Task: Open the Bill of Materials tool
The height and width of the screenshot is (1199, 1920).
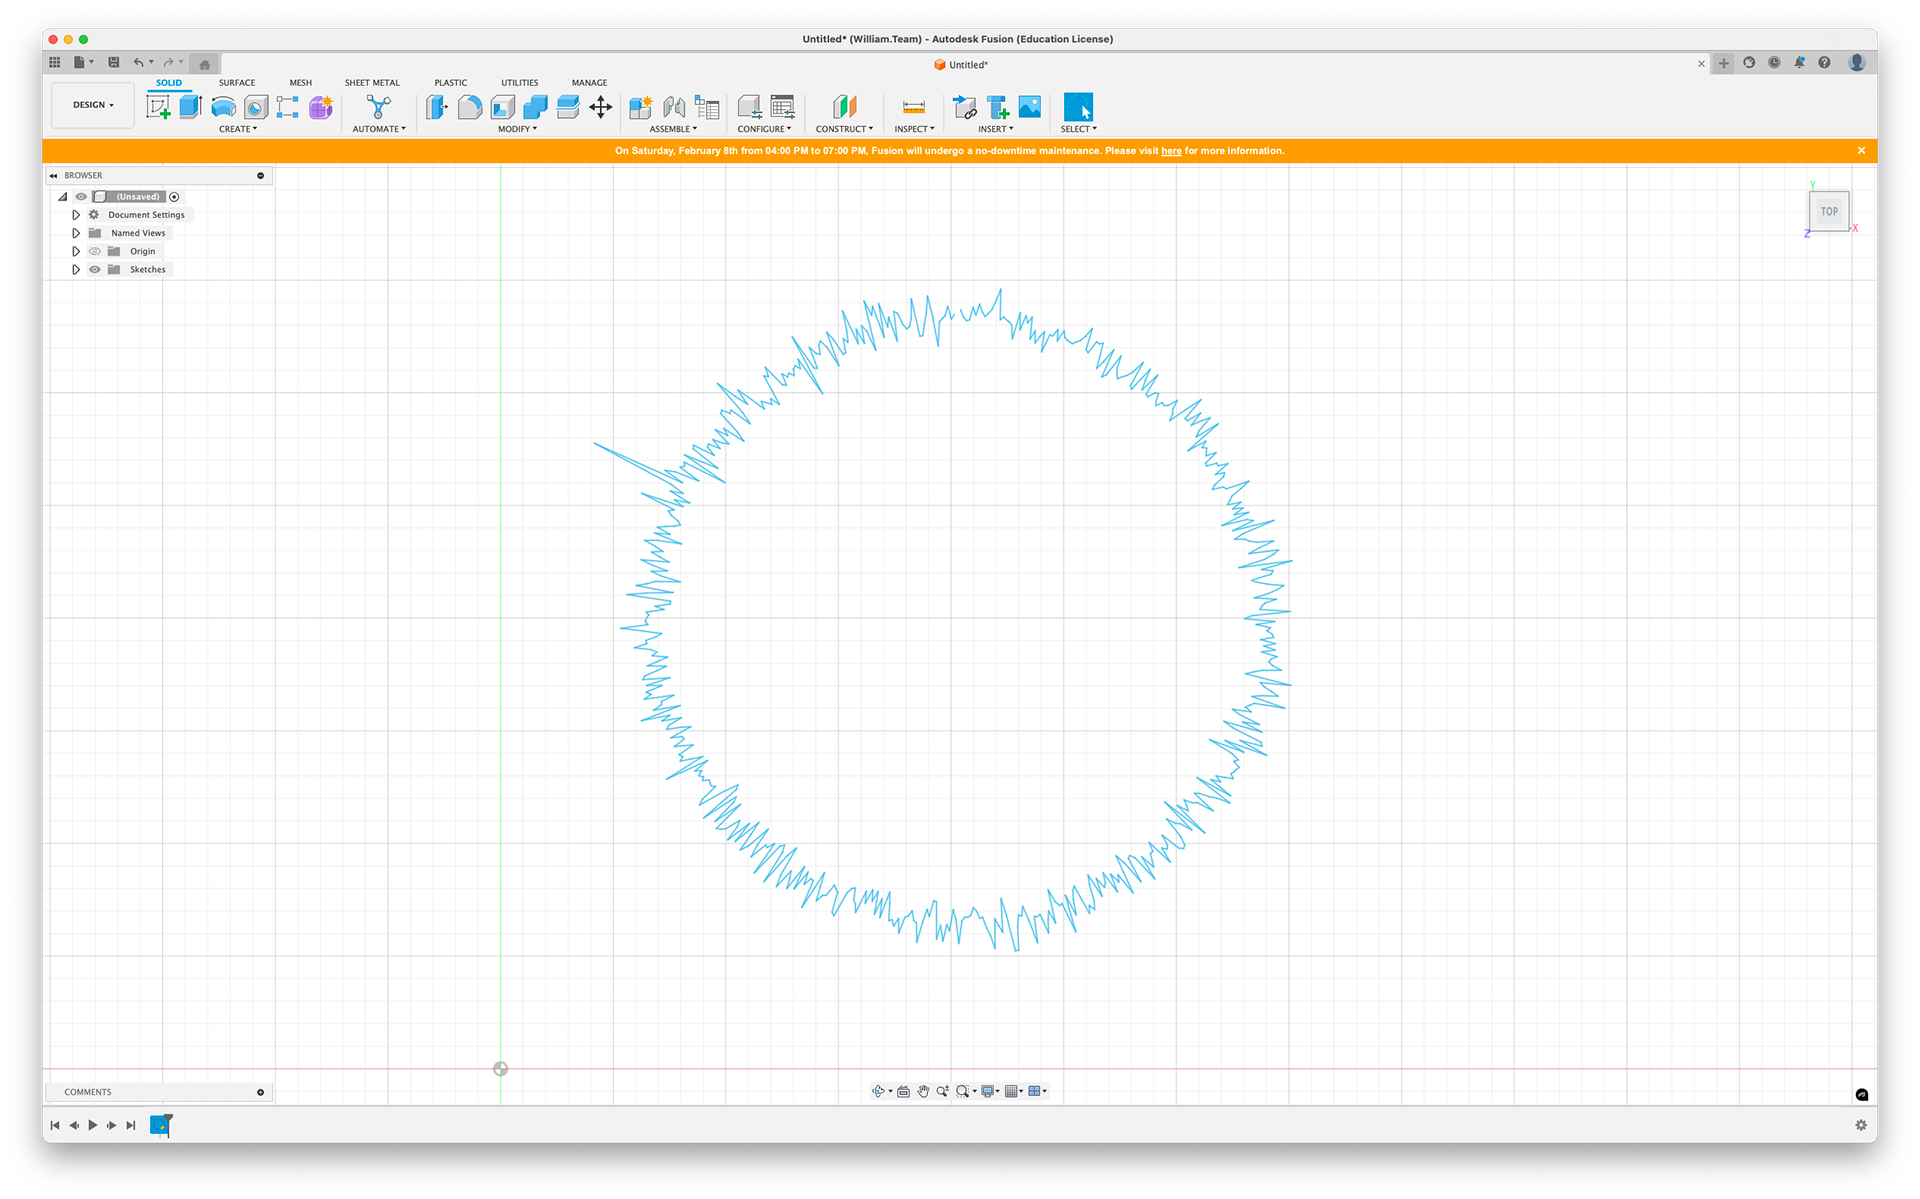Action: 707,107
